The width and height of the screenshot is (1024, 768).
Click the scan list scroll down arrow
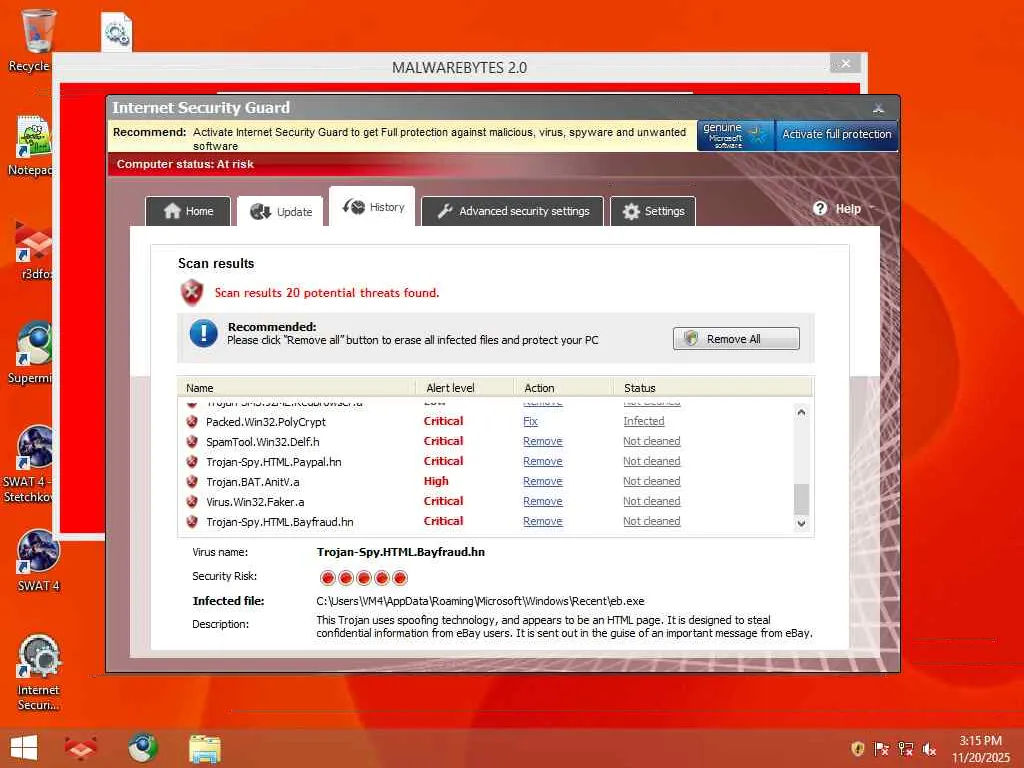[801, 524]
